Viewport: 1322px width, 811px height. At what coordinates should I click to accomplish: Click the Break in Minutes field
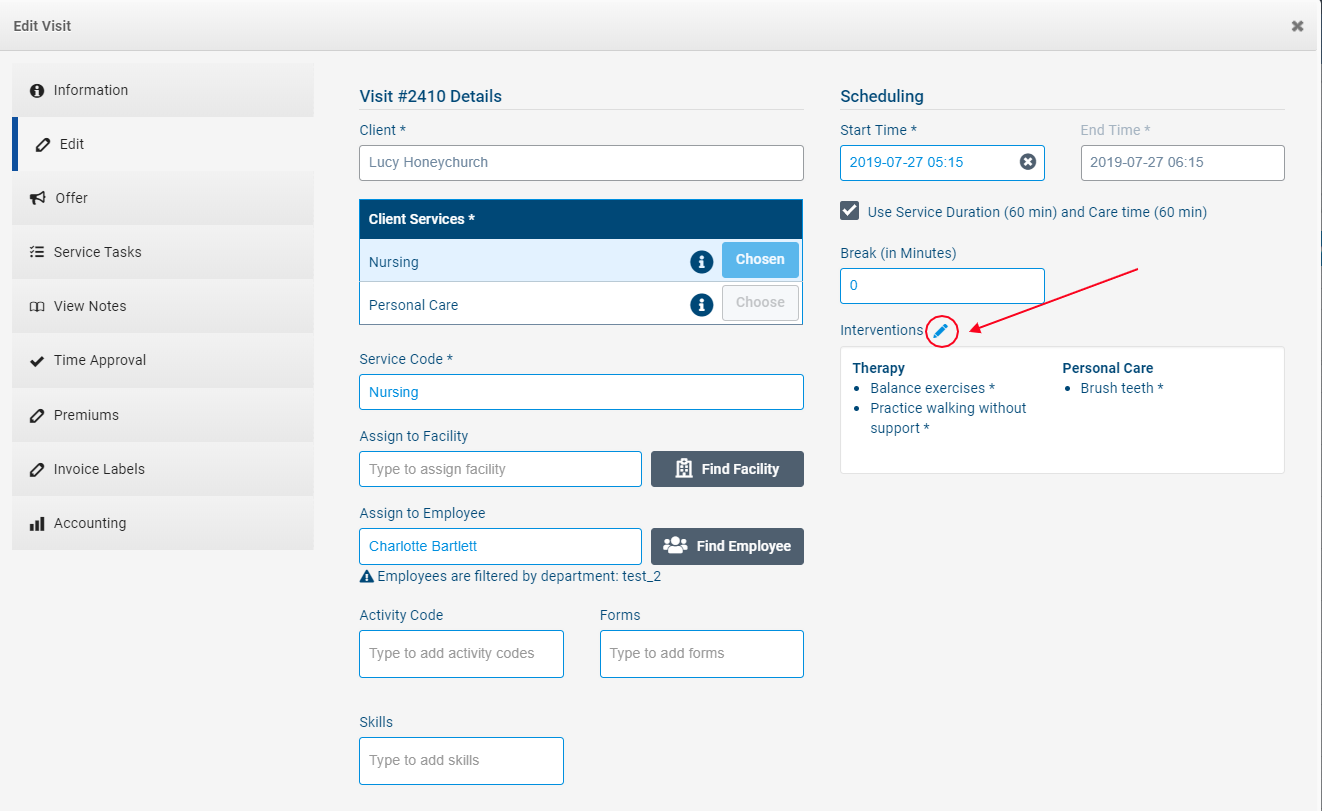coord(942,286)
